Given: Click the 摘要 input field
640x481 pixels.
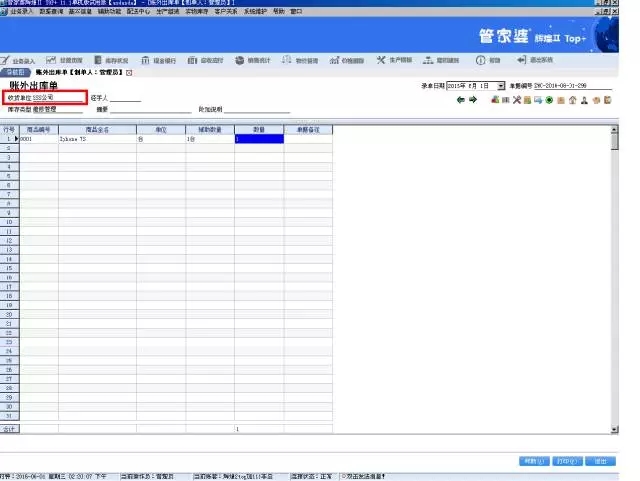Looking at the screenshot, I should 150,109.
